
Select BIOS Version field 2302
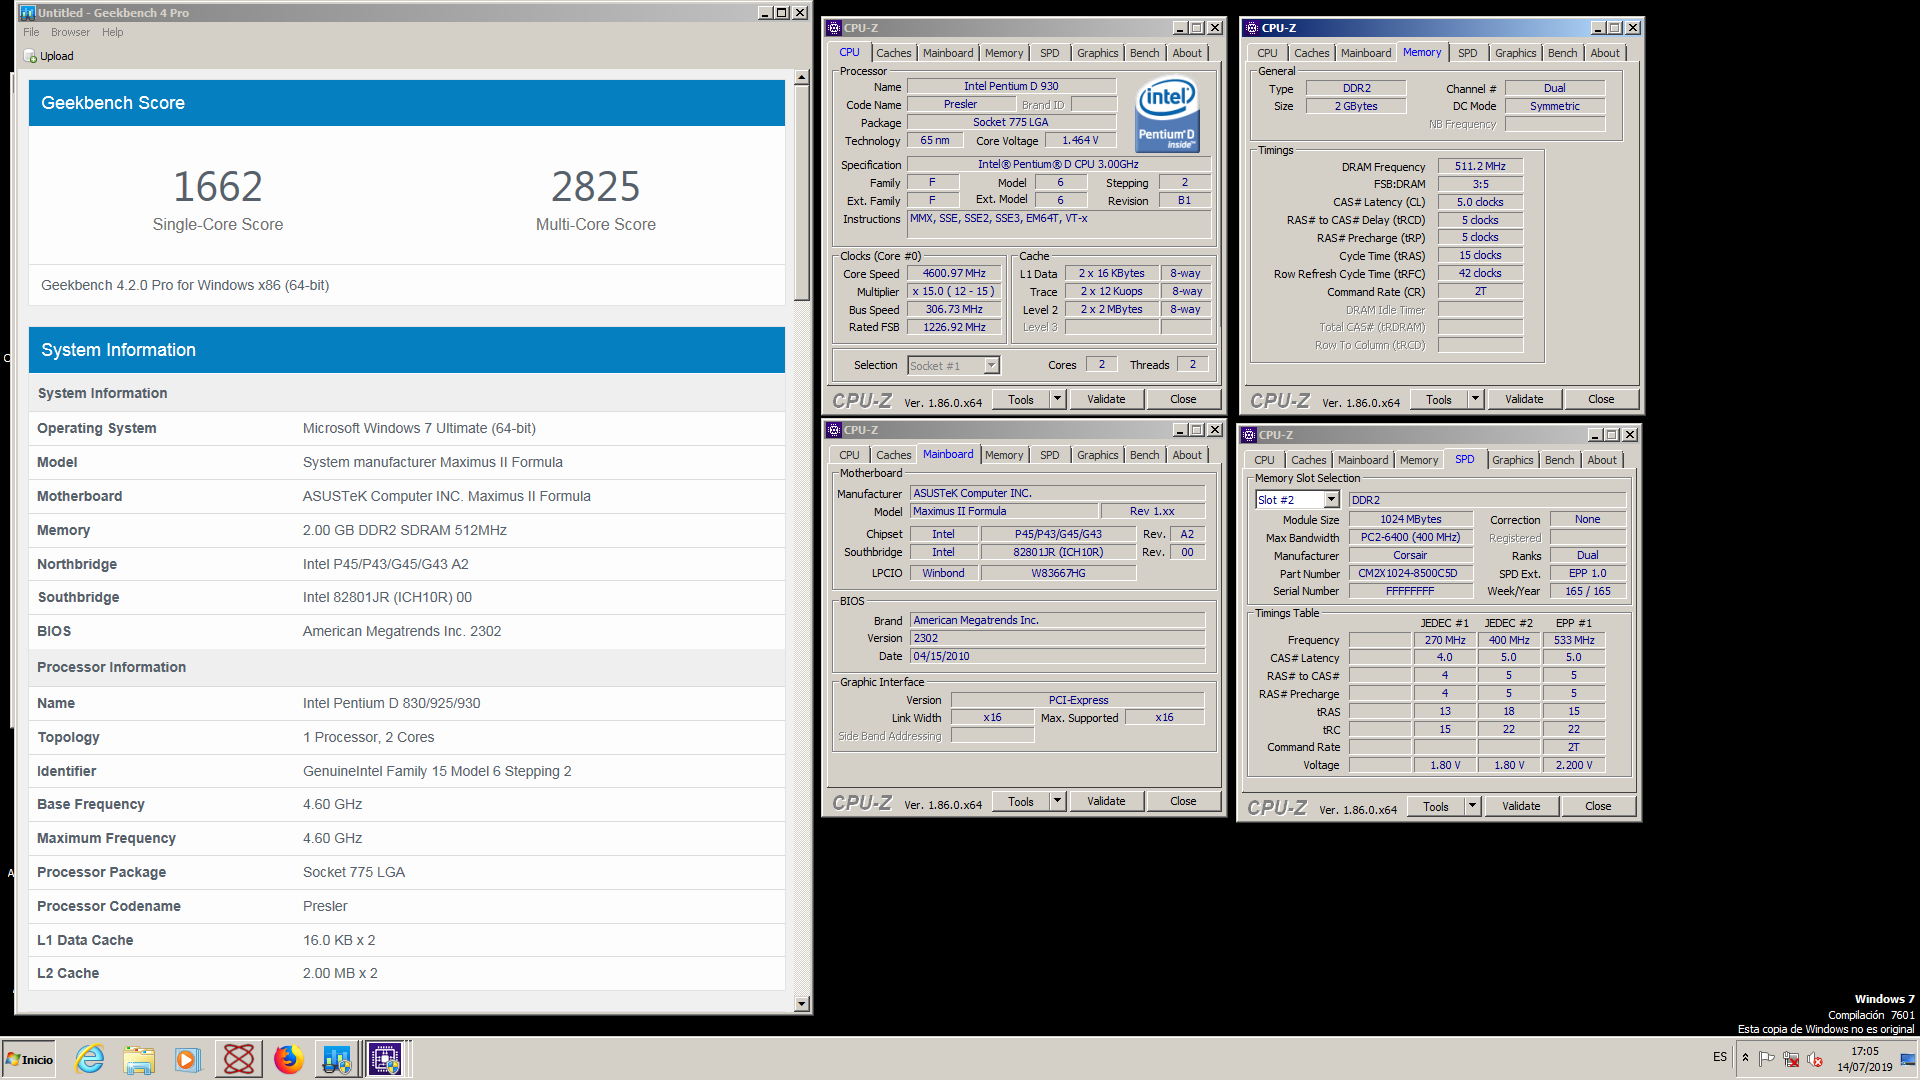coord(1057,638)
